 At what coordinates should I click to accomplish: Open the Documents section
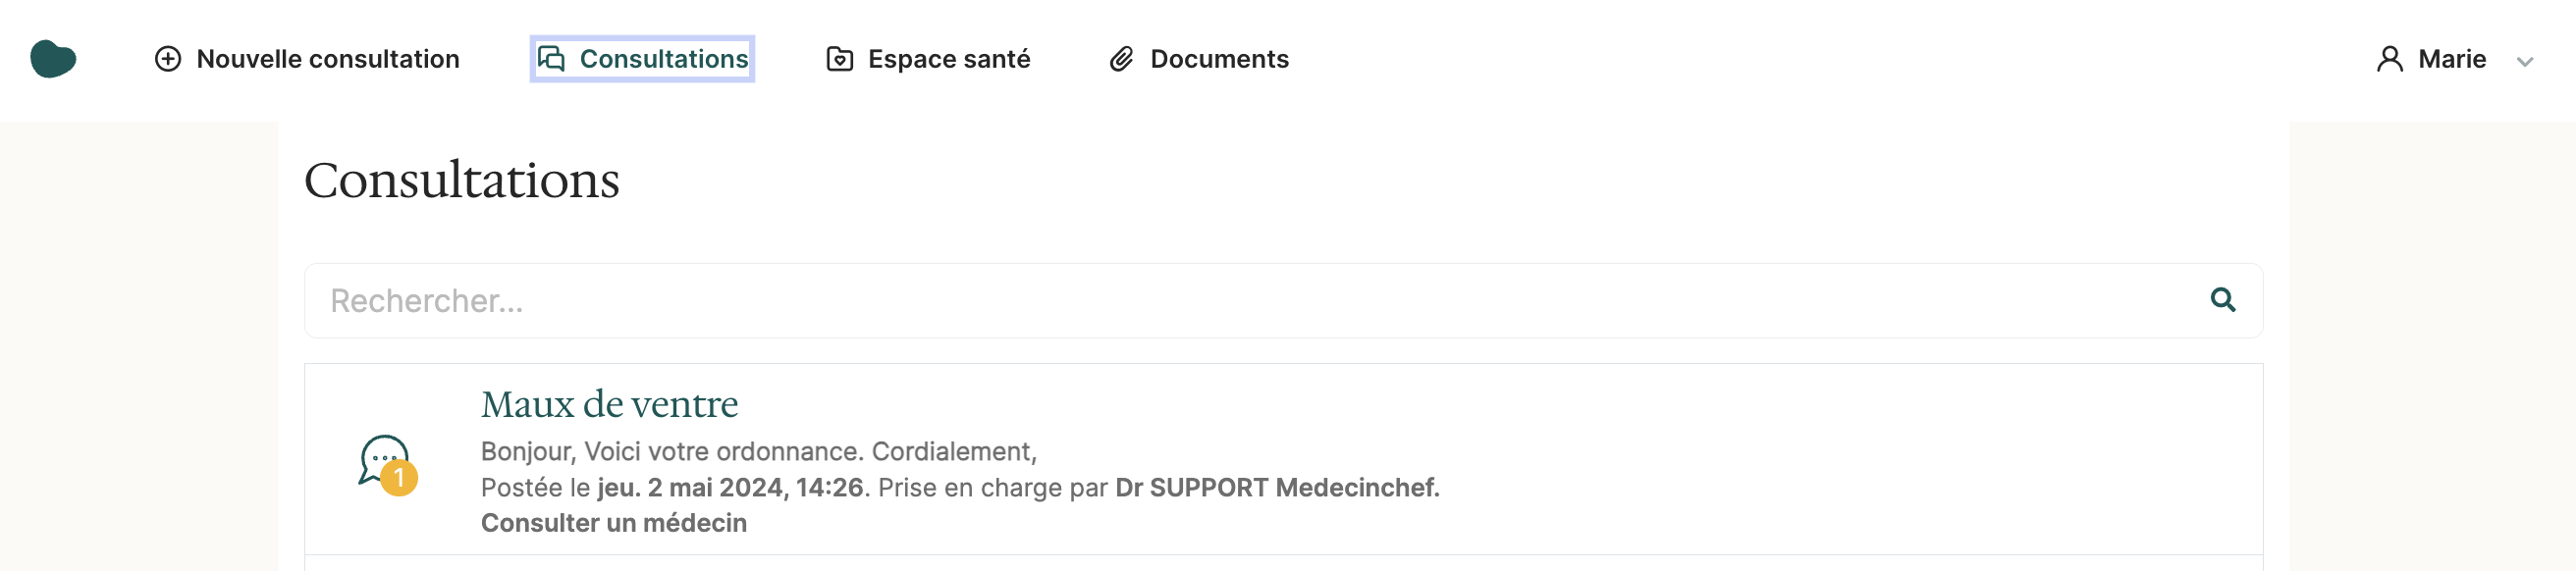[x=1199, y=59]
